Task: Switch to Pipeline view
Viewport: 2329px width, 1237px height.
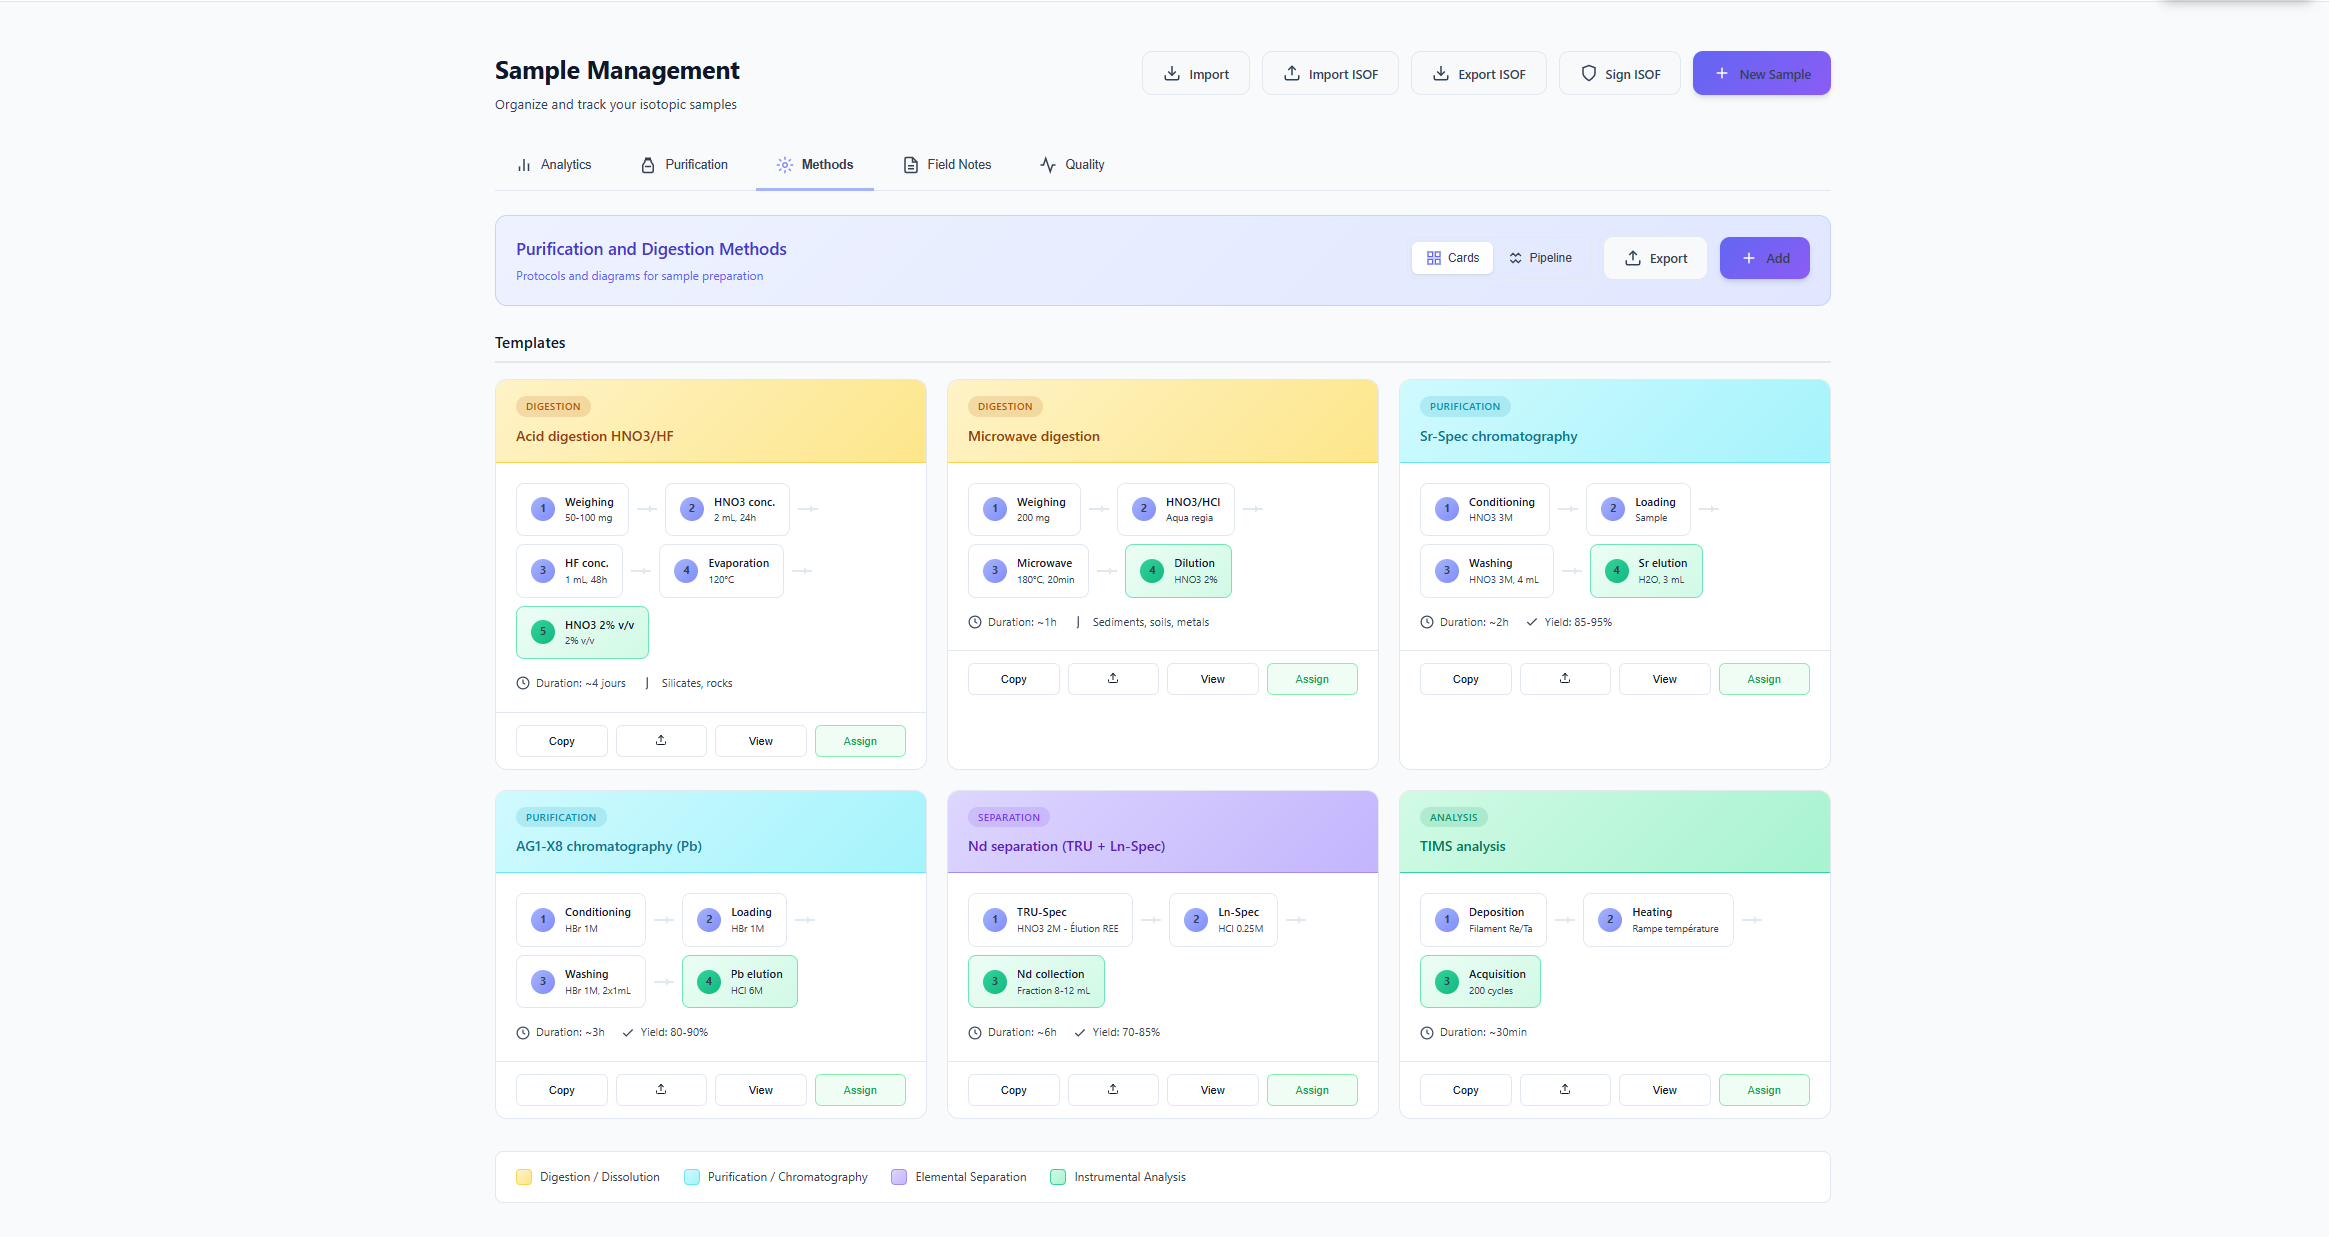Action: coord(1540,258)
